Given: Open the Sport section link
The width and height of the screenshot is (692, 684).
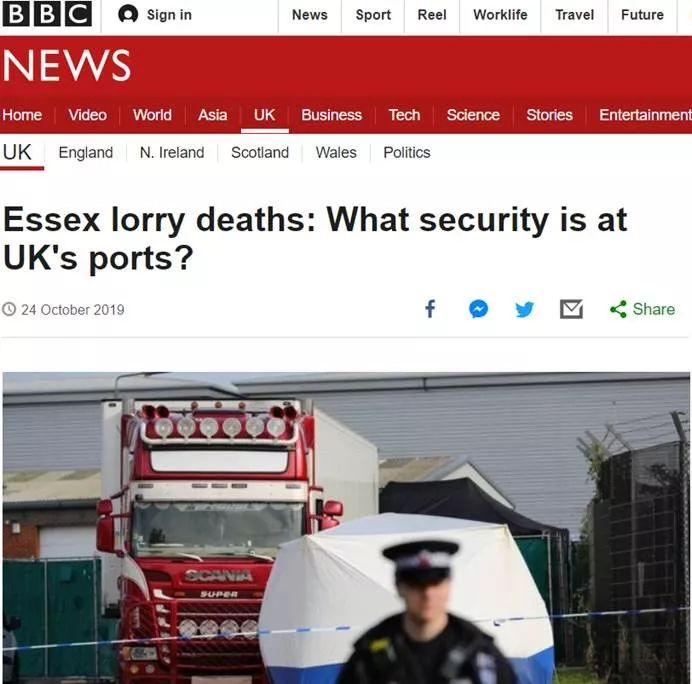Looking at the screenshot, I should pyautogui.click(x=373, y=15).
